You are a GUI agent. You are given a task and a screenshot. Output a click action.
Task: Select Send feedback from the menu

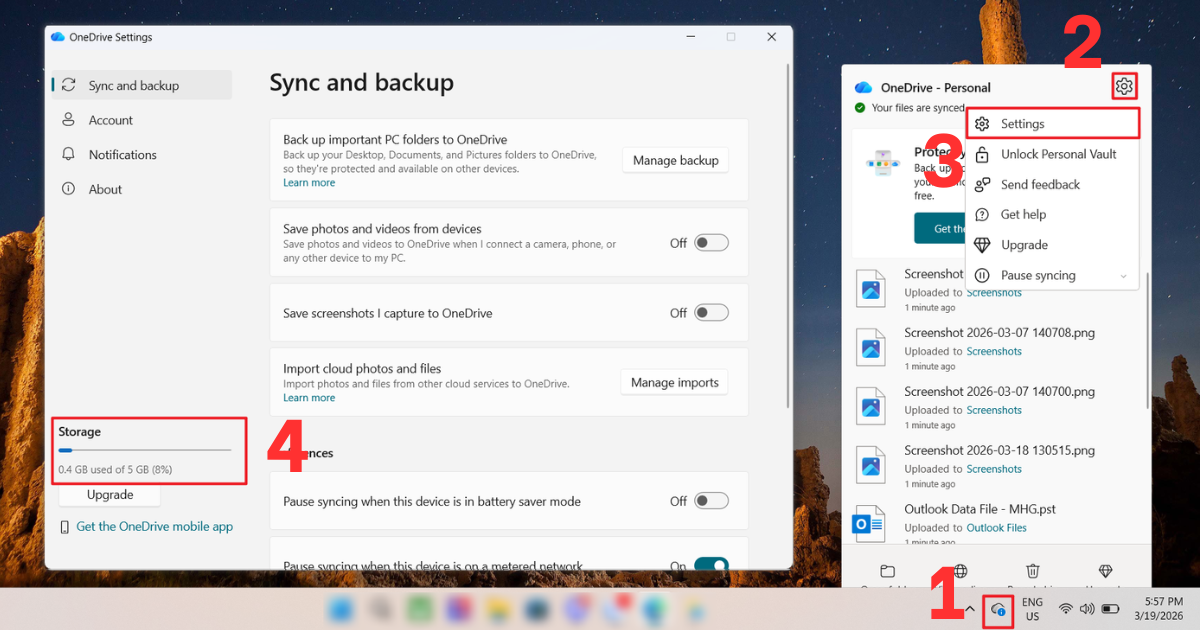click(1053, 184)
